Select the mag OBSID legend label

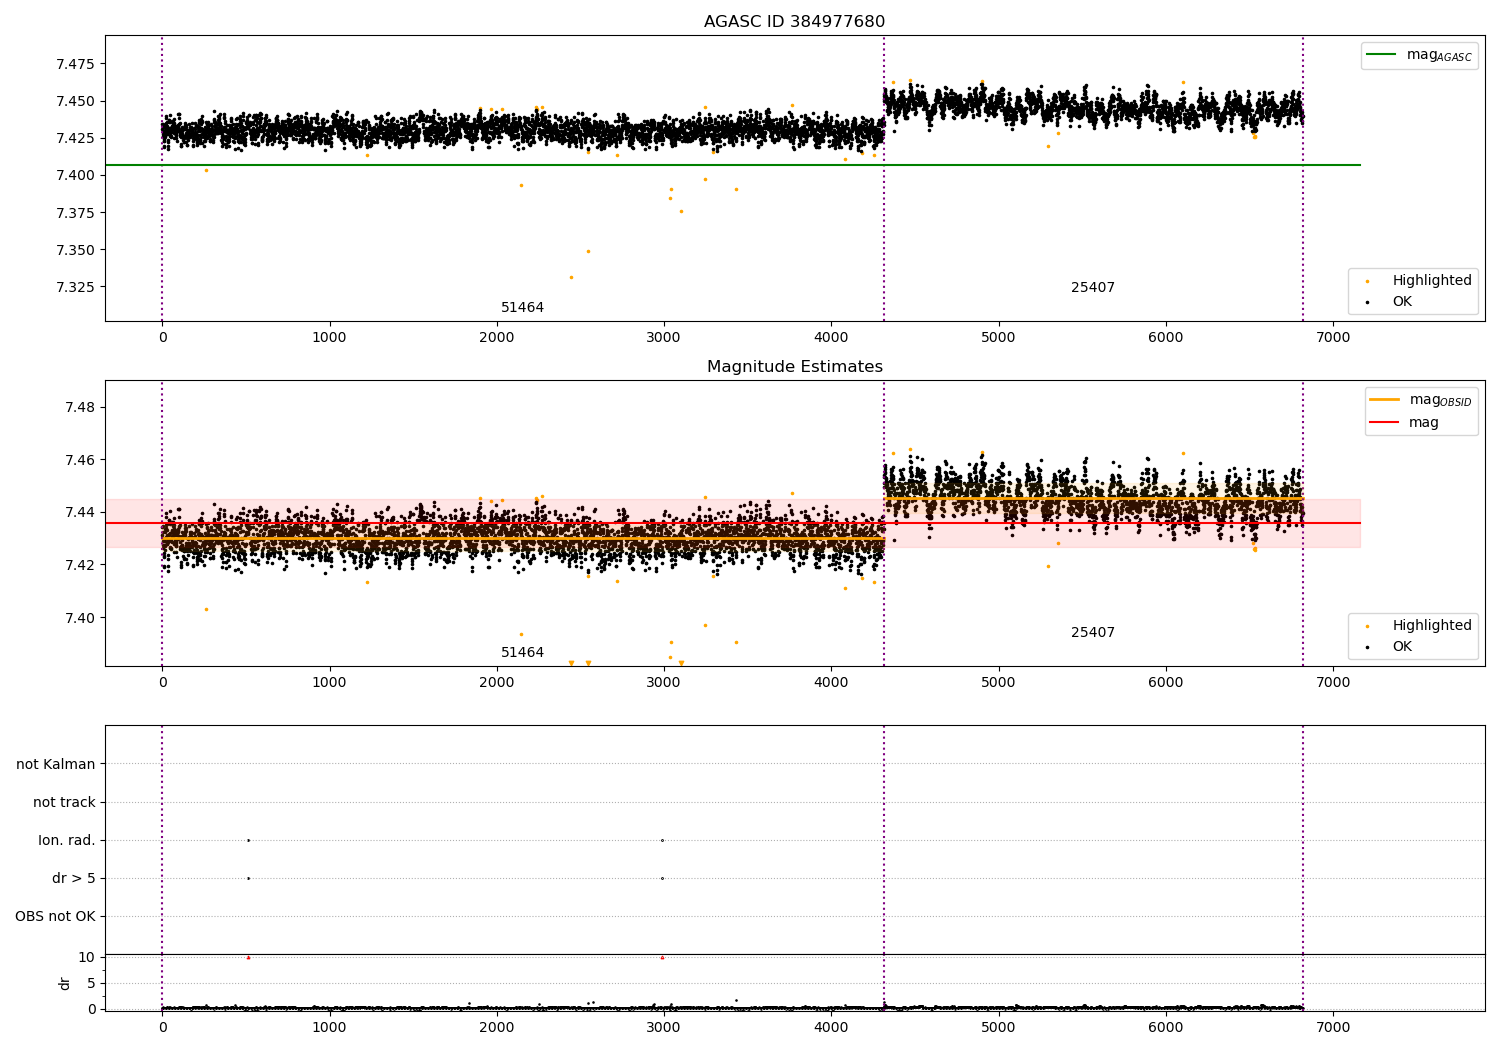(1441, 401)
